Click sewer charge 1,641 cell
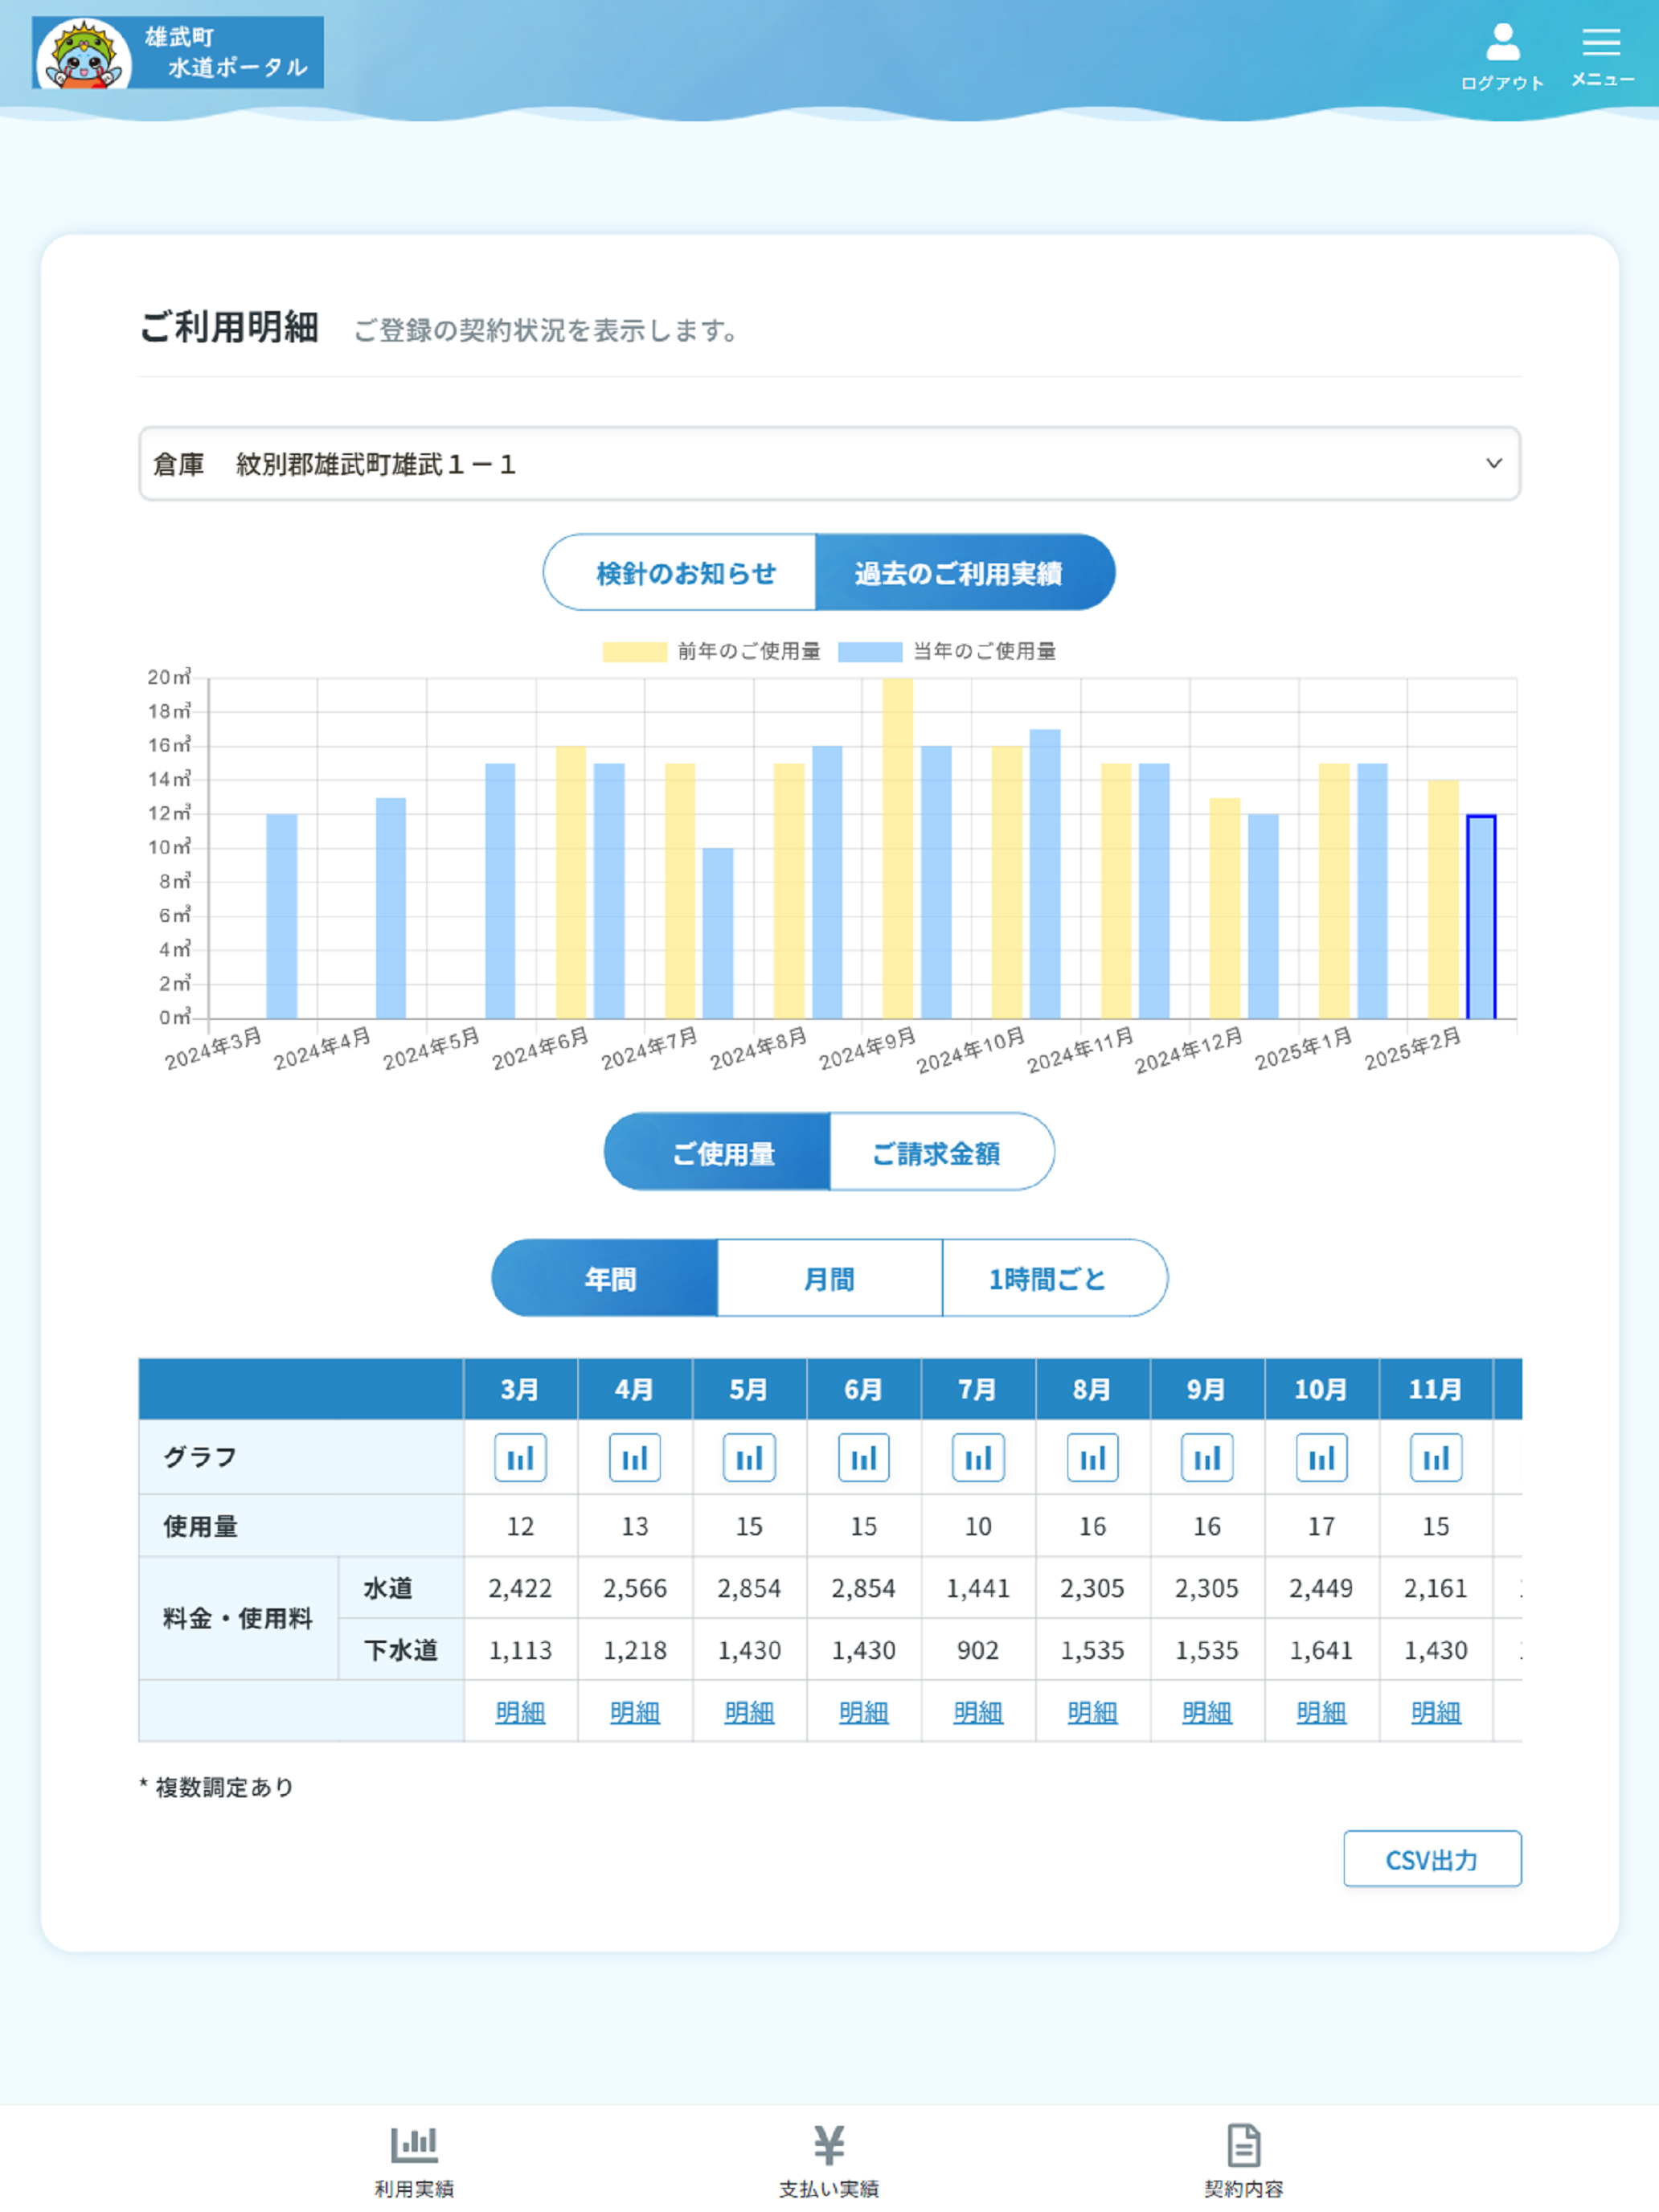This screenshot has width=1659, height=2212. [x=1321, y=1650]
